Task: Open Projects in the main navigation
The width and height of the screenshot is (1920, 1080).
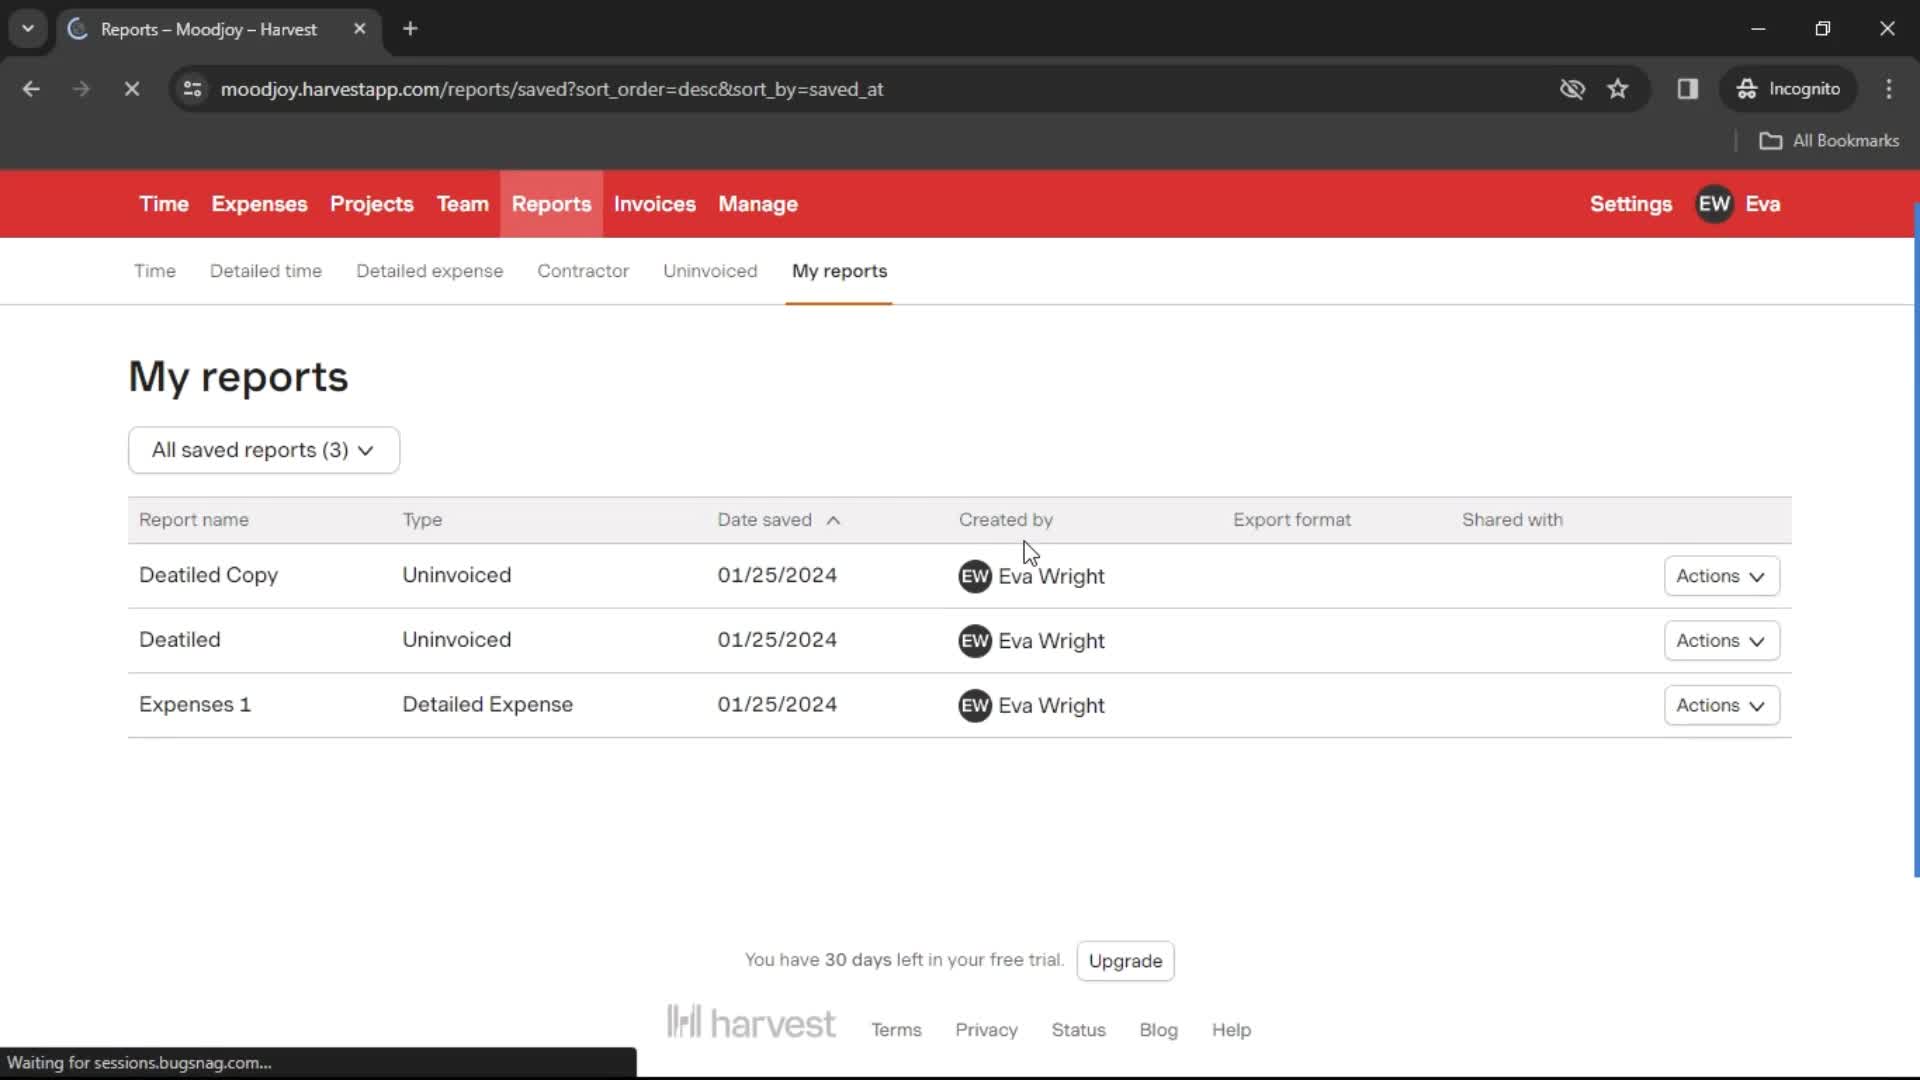Action: pos(372,204)
